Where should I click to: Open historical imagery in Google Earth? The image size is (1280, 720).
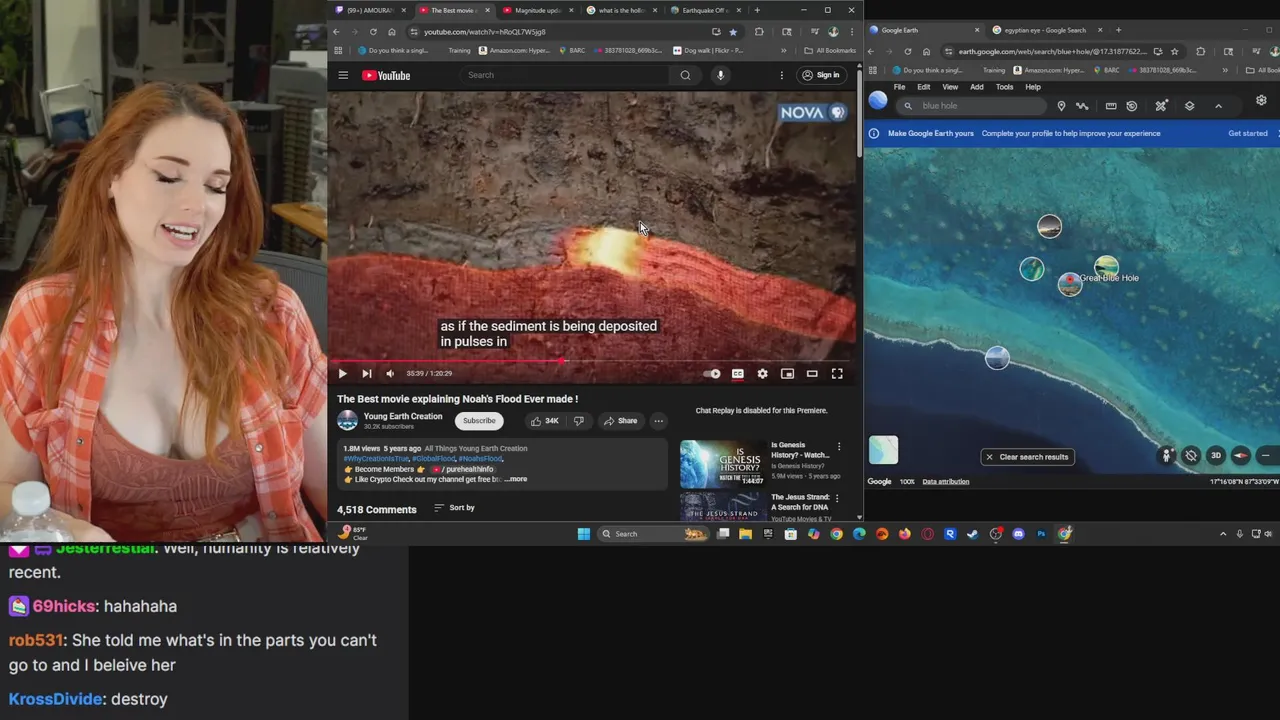(1132, 106)
